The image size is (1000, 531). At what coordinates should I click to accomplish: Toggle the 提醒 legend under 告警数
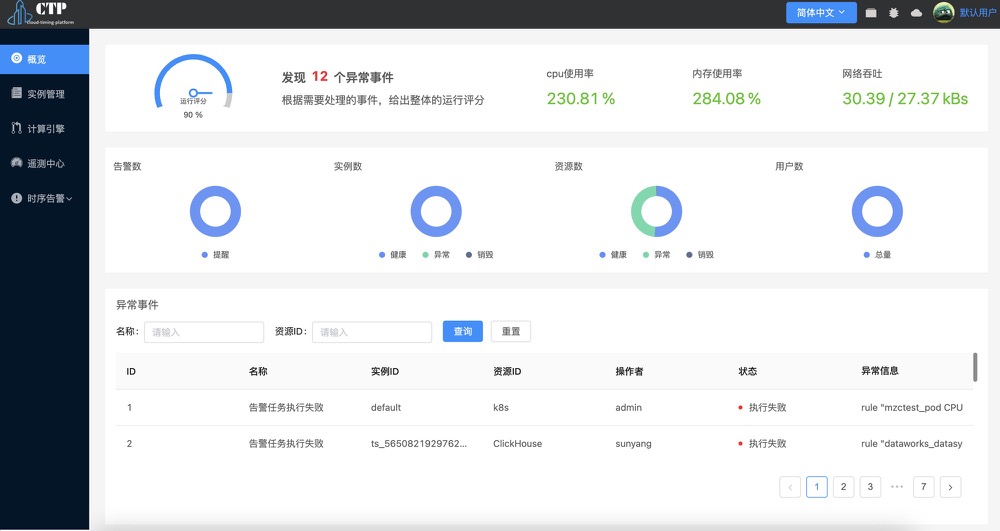tap(216, 254)
